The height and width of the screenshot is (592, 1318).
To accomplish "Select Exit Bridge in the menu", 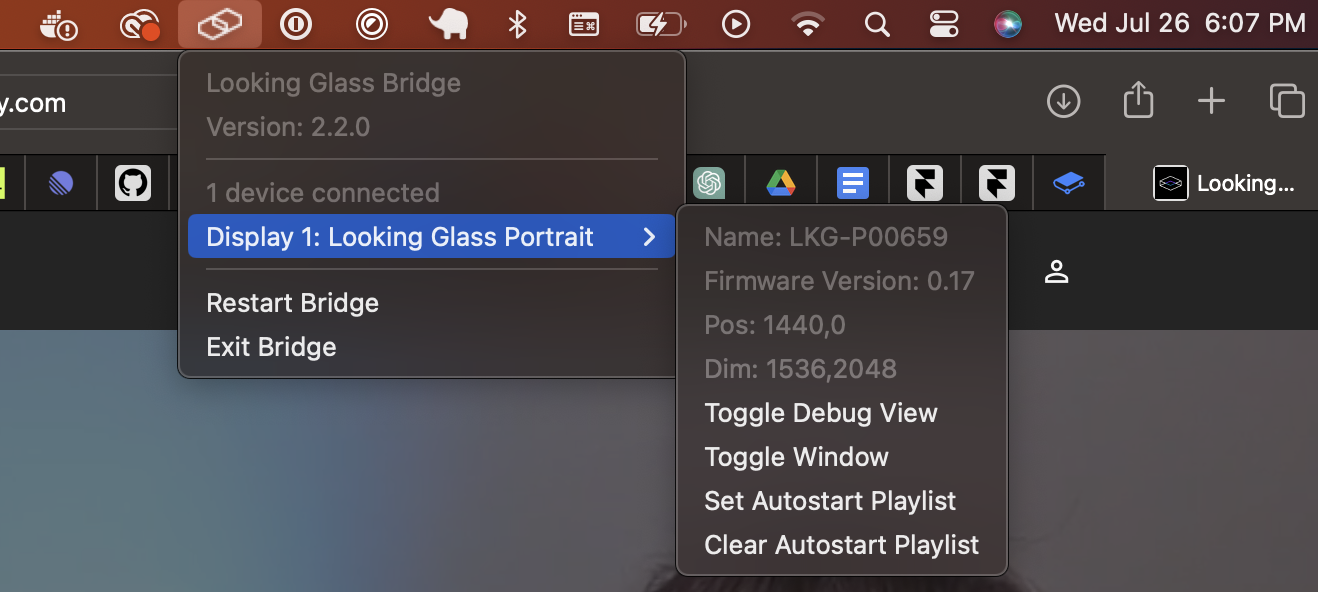I will tap(271, 347).
